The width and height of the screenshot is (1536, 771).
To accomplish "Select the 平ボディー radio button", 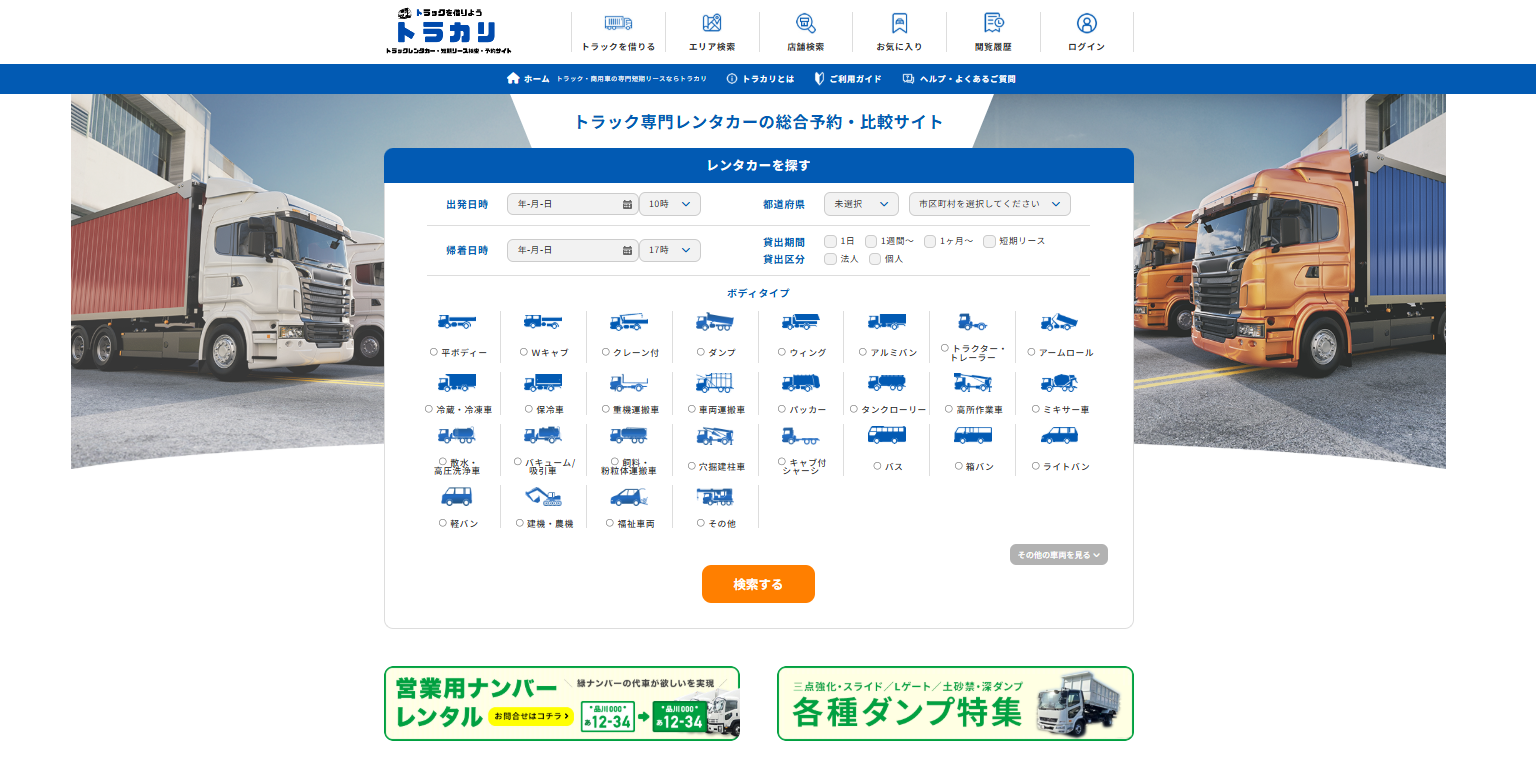I will coord(434,352).
